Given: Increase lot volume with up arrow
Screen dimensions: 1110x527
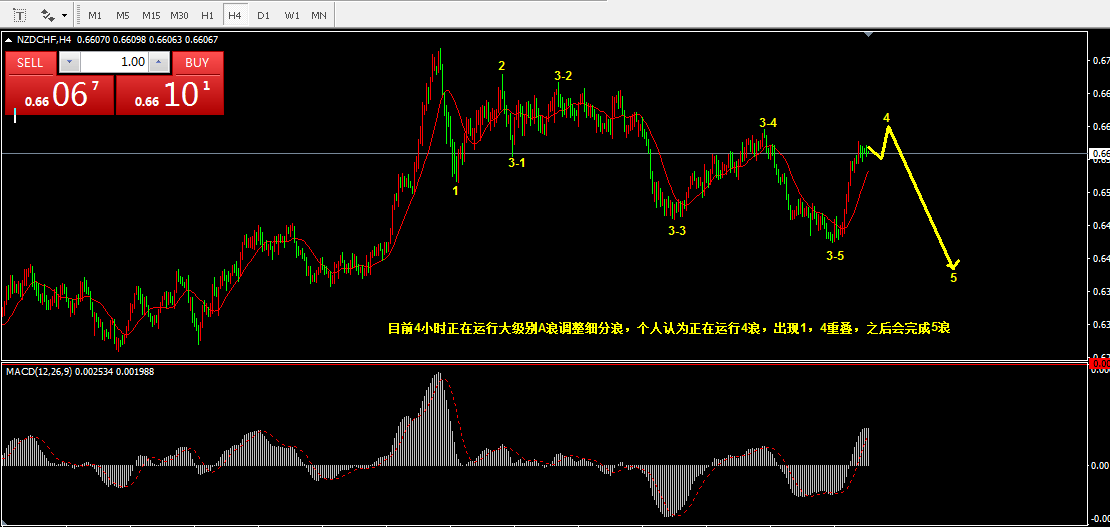Looking at the screenshot, I should [159, 62].
